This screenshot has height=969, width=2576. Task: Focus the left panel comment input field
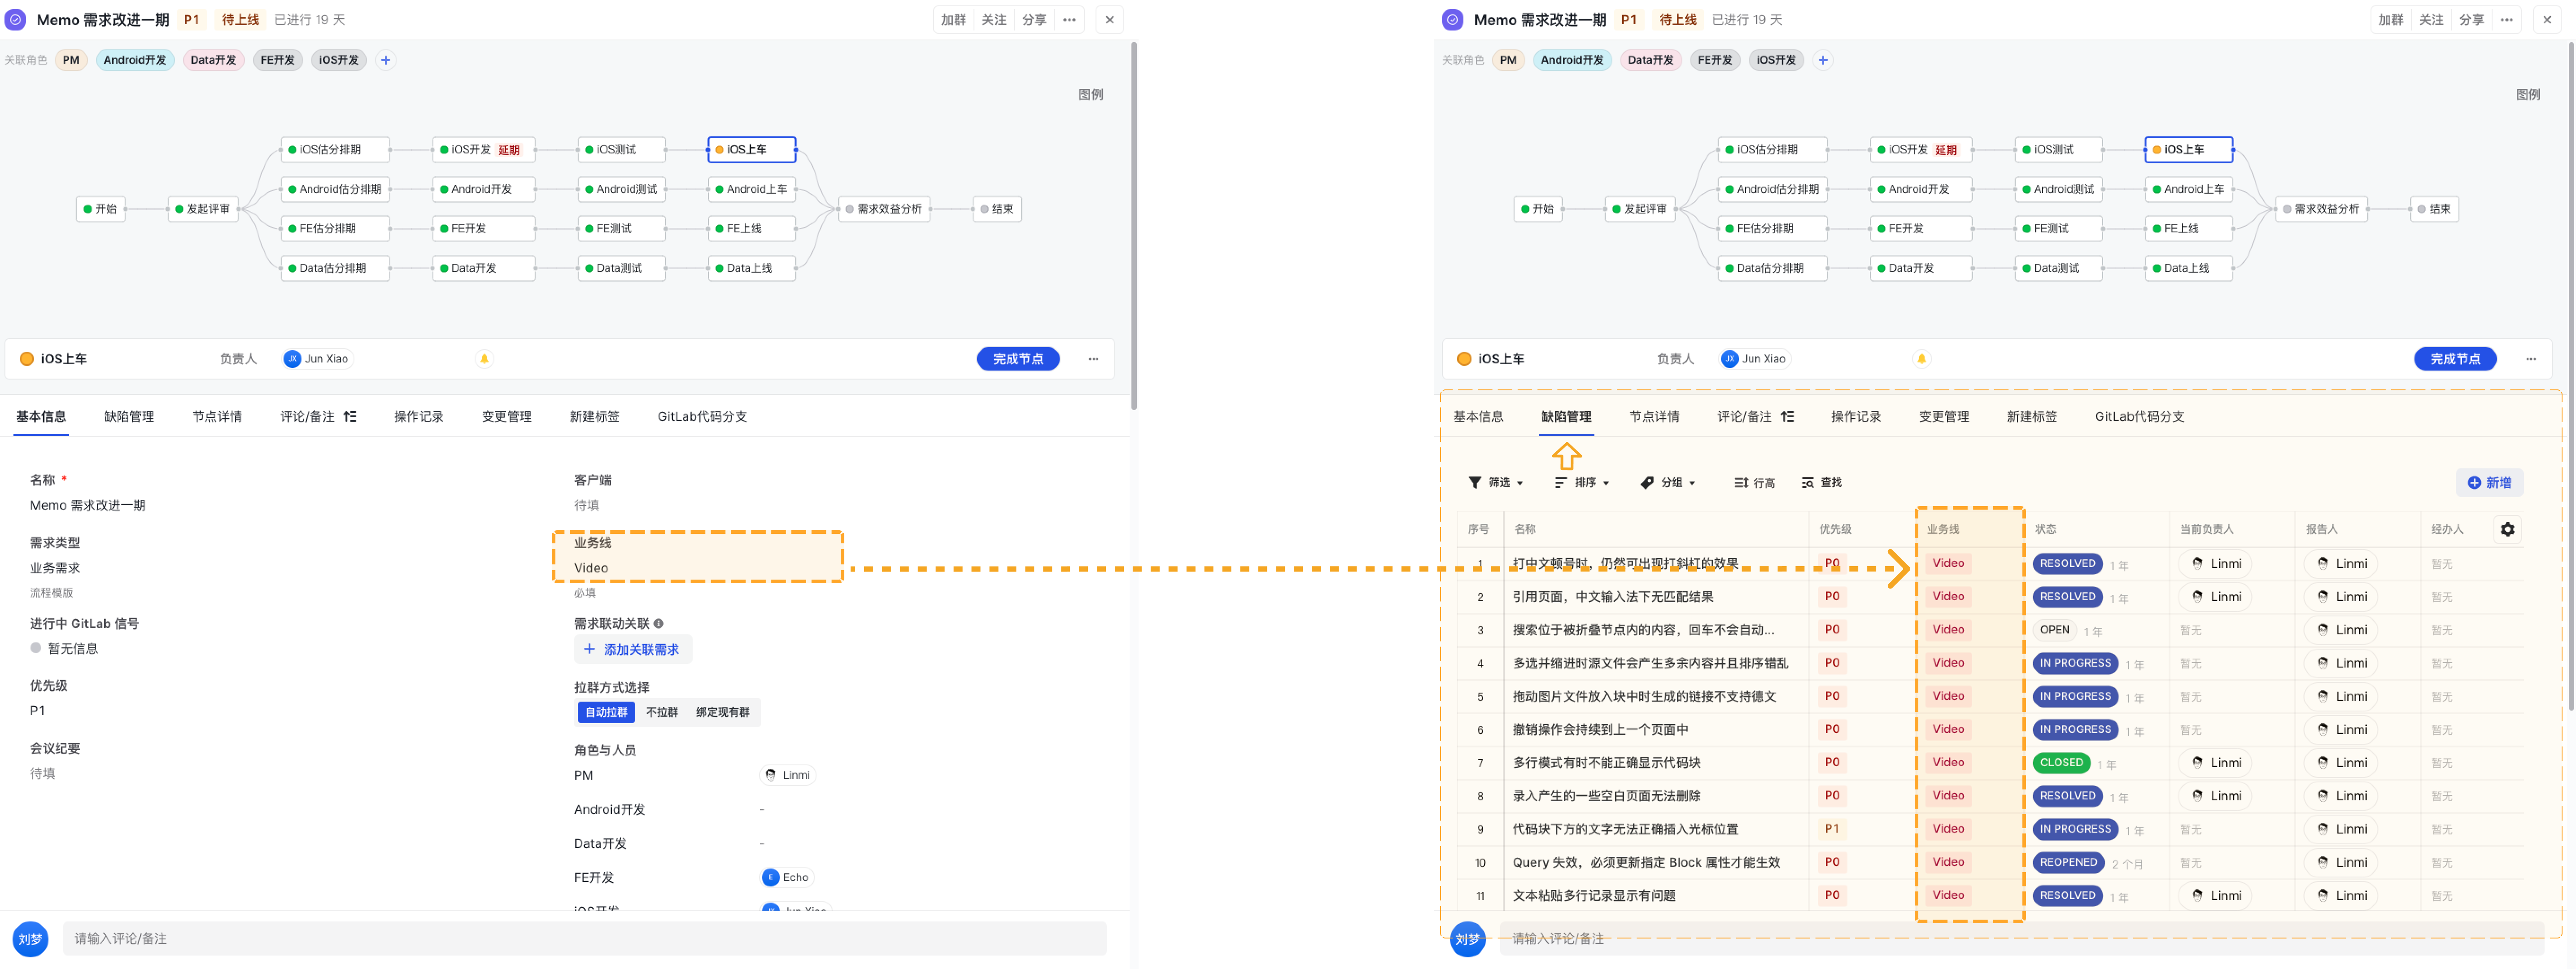pos(585,939)
